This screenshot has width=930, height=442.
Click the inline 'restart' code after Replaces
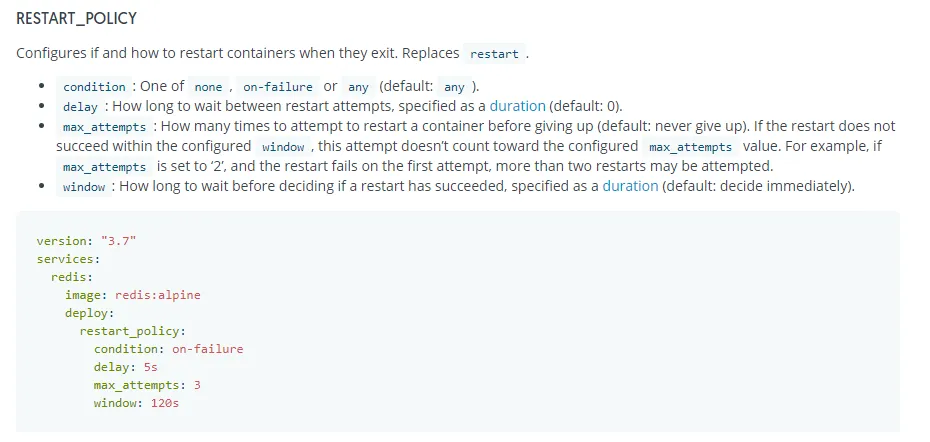click(494, 54)
